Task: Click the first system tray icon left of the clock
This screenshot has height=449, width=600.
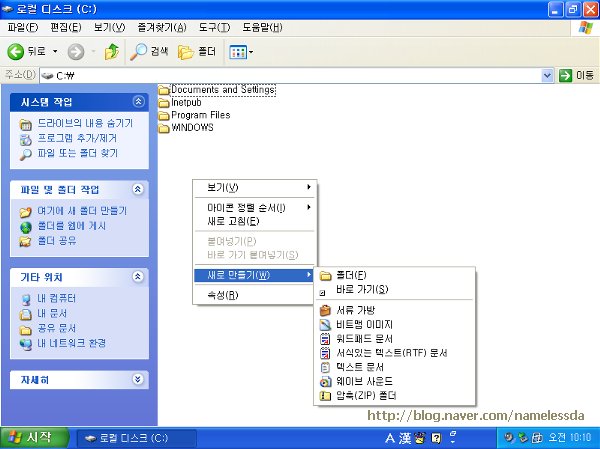Action: [509, 438]
